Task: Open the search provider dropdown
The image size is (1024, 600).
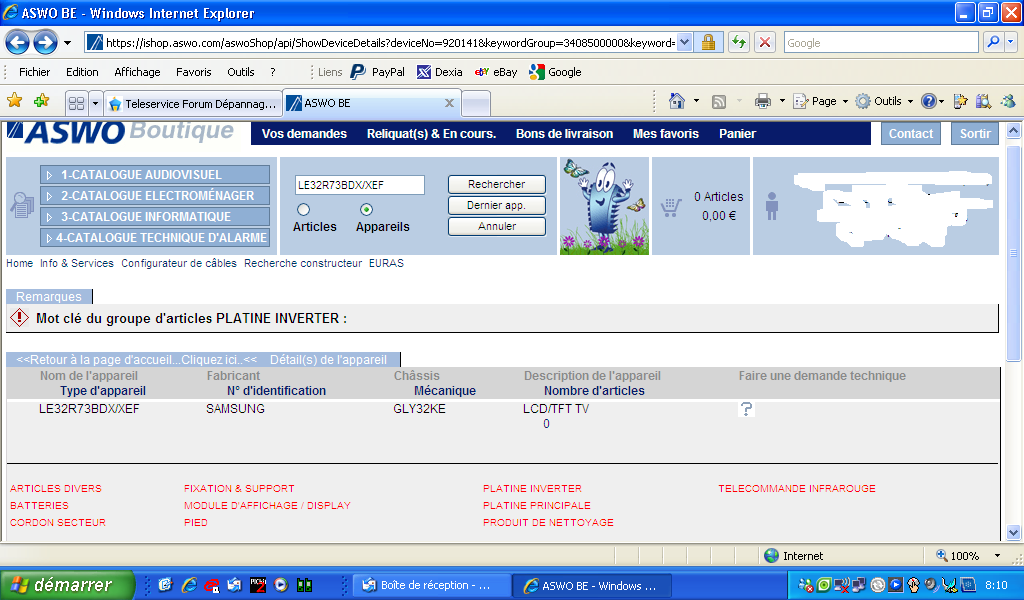Action: click(1010, 43)
